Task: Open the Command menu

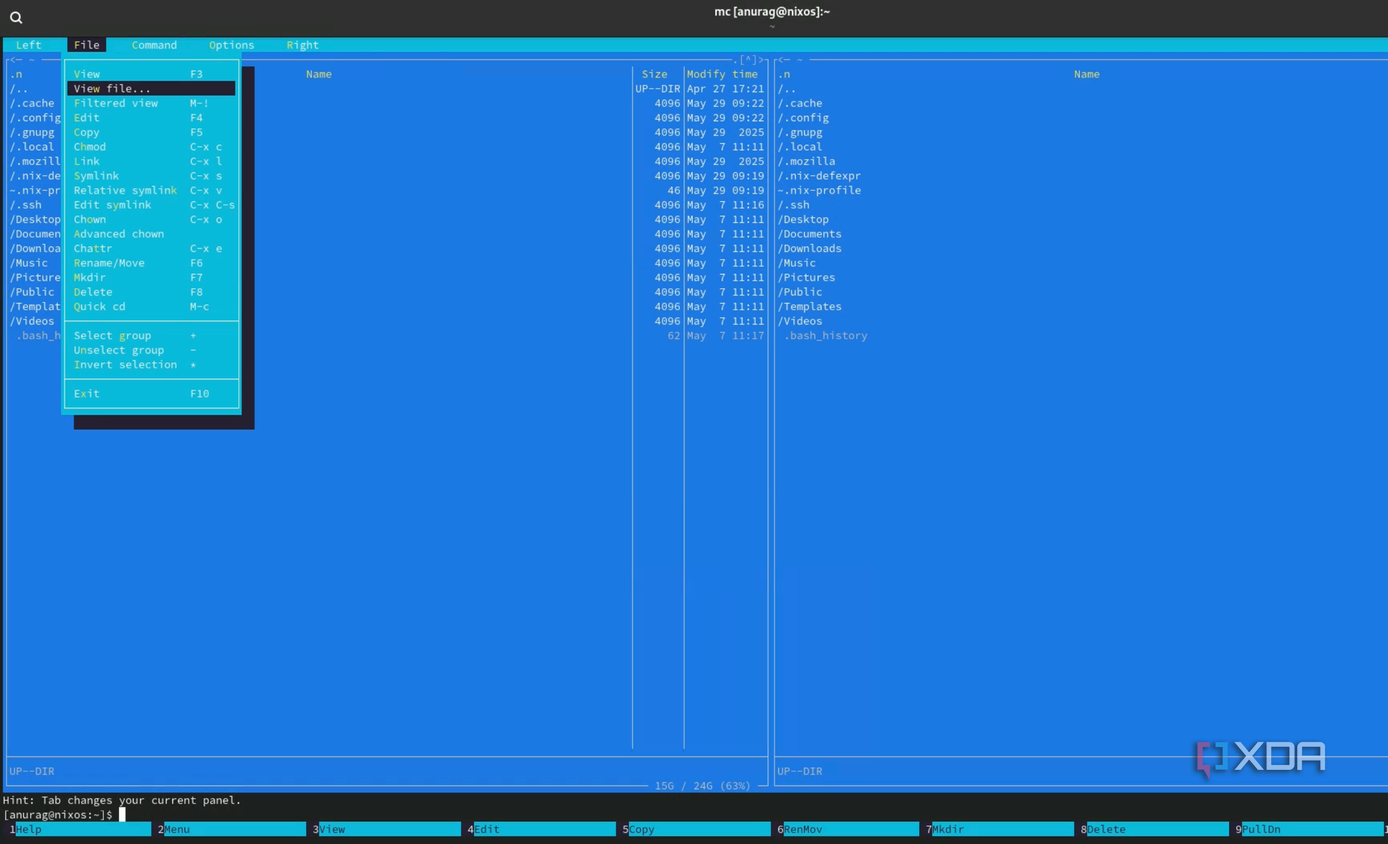Action: point(154,45)
